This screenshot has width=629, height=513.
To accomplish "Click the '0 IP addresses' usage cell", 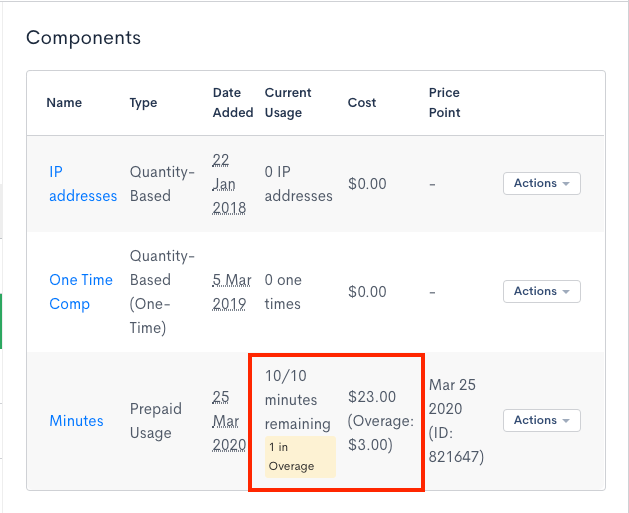I will 298,184.
